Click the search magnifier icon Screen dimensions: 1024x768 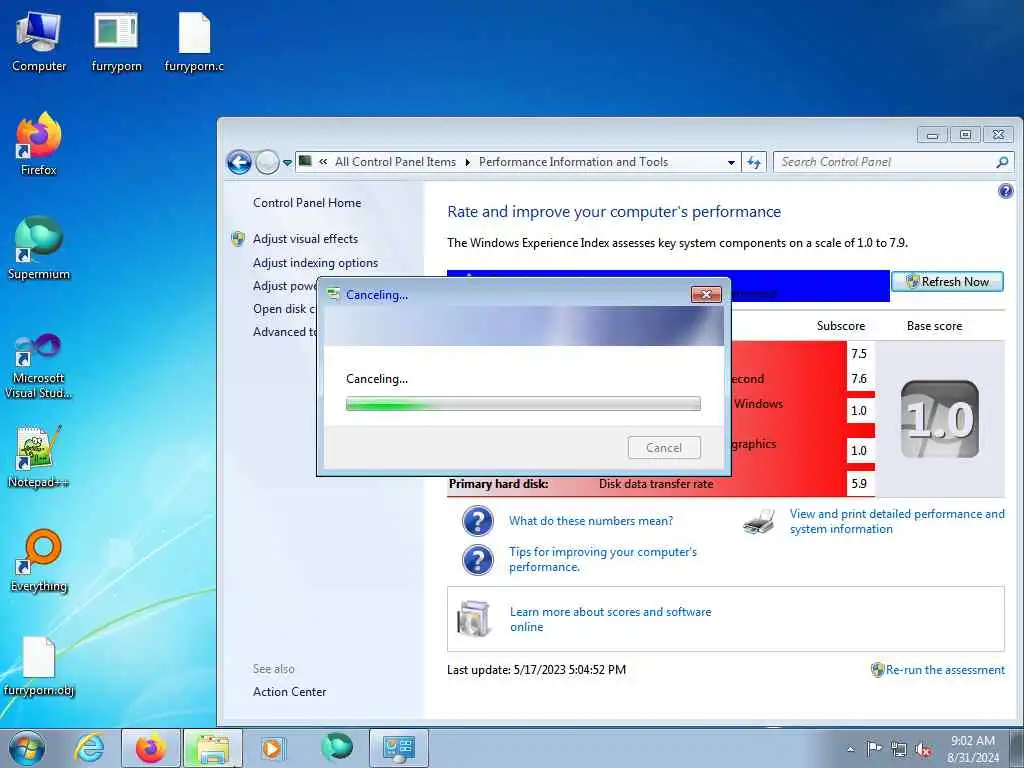[1002, 162]
